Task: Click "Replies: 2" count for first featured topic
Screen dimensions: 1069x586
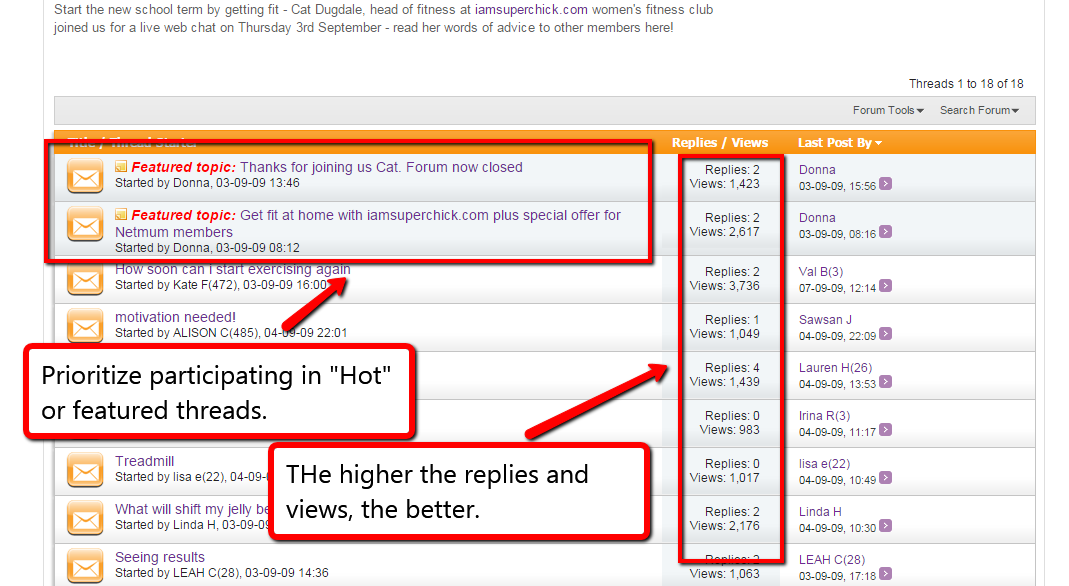Action: [732, 170]
